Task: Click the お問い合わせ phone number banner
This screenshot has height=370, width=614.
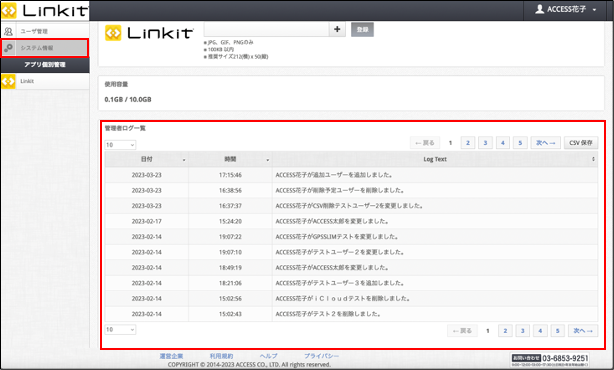Action: [x=550, y=360]
